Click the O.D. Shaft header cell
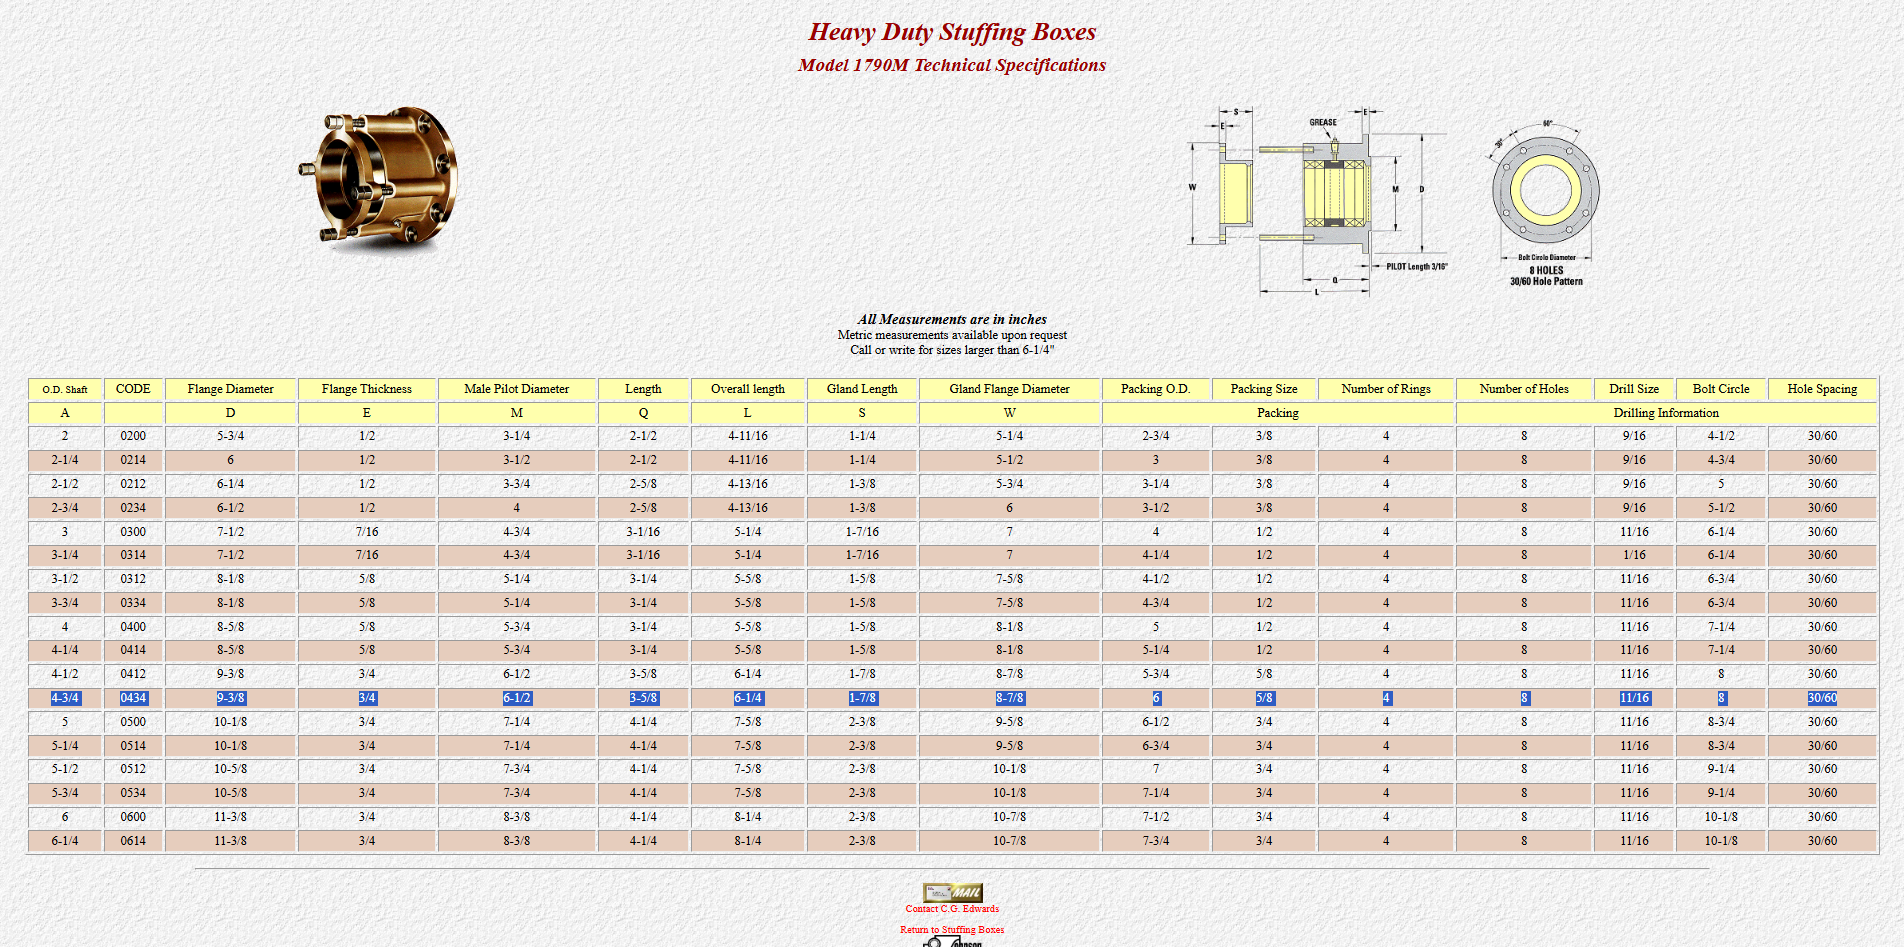 [65, 389]
